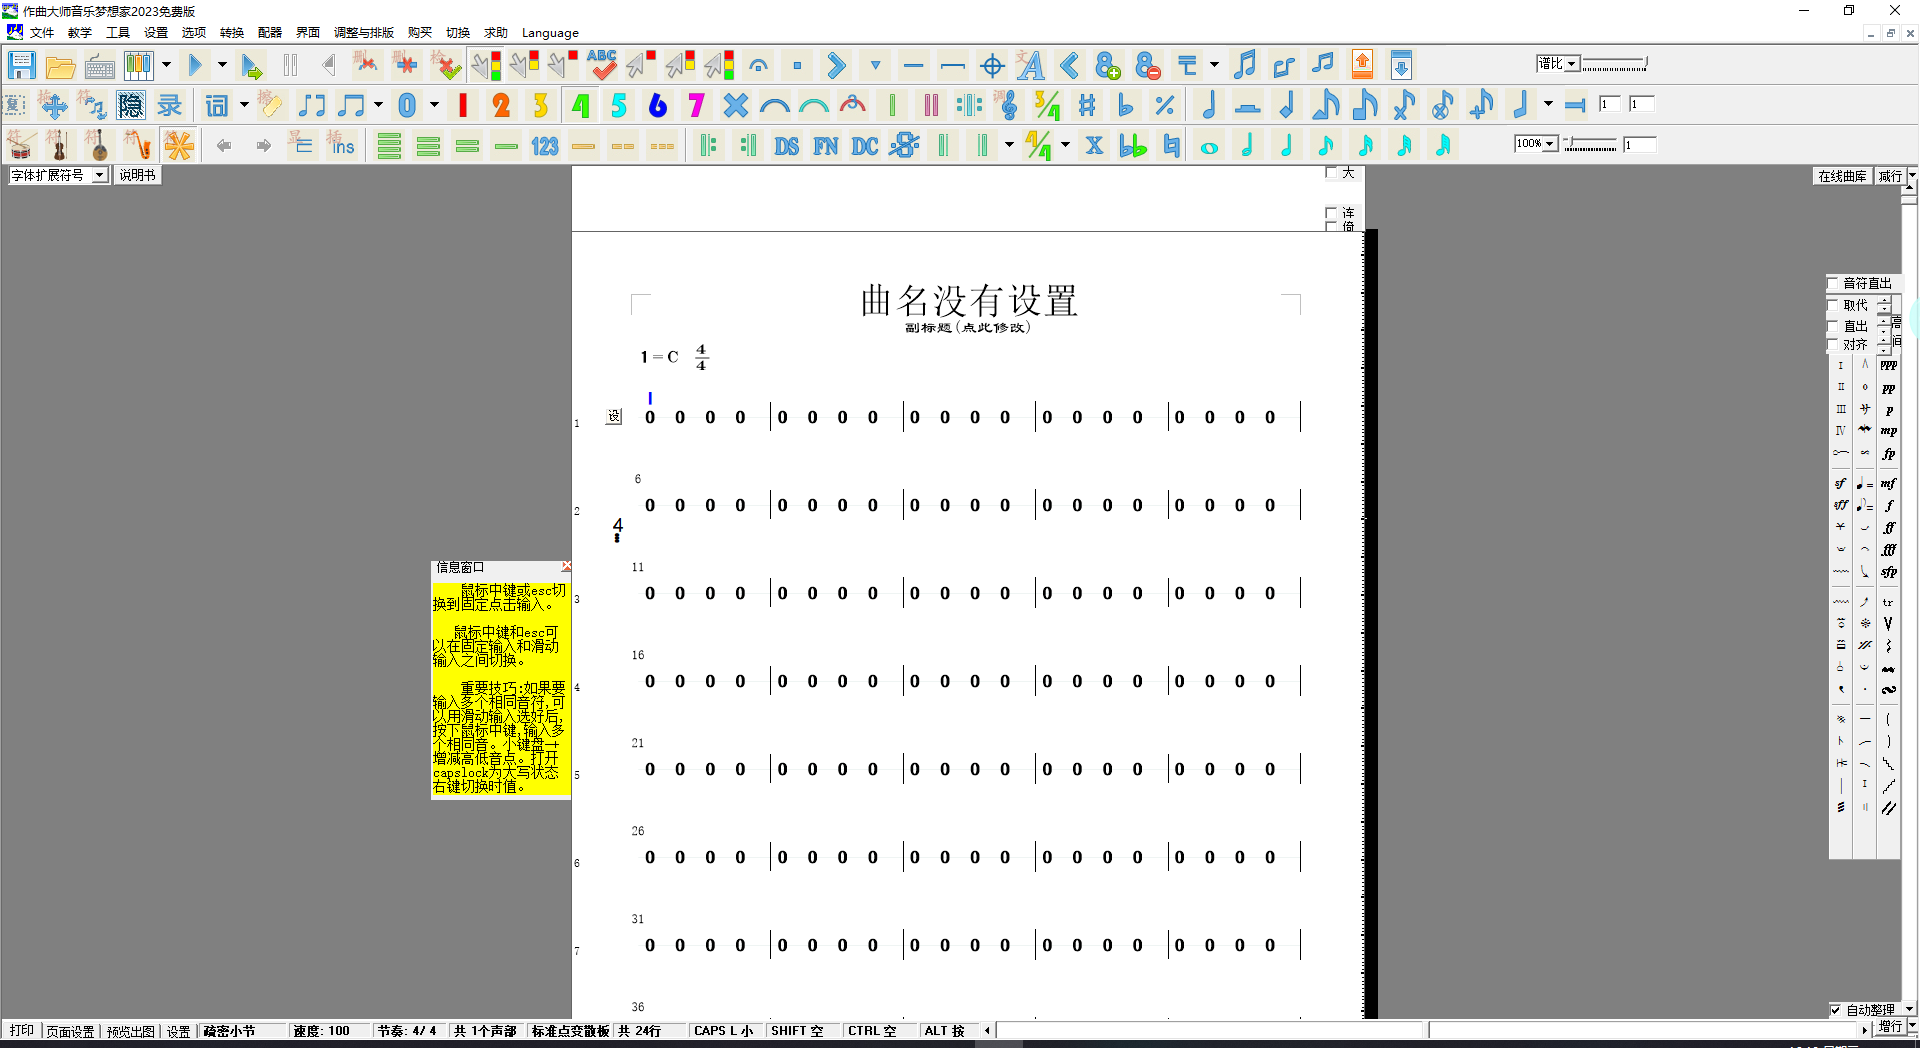This screenshot has width=1920, height=1048.
Task: Click the save floppy disk icon
Action: 21,66
